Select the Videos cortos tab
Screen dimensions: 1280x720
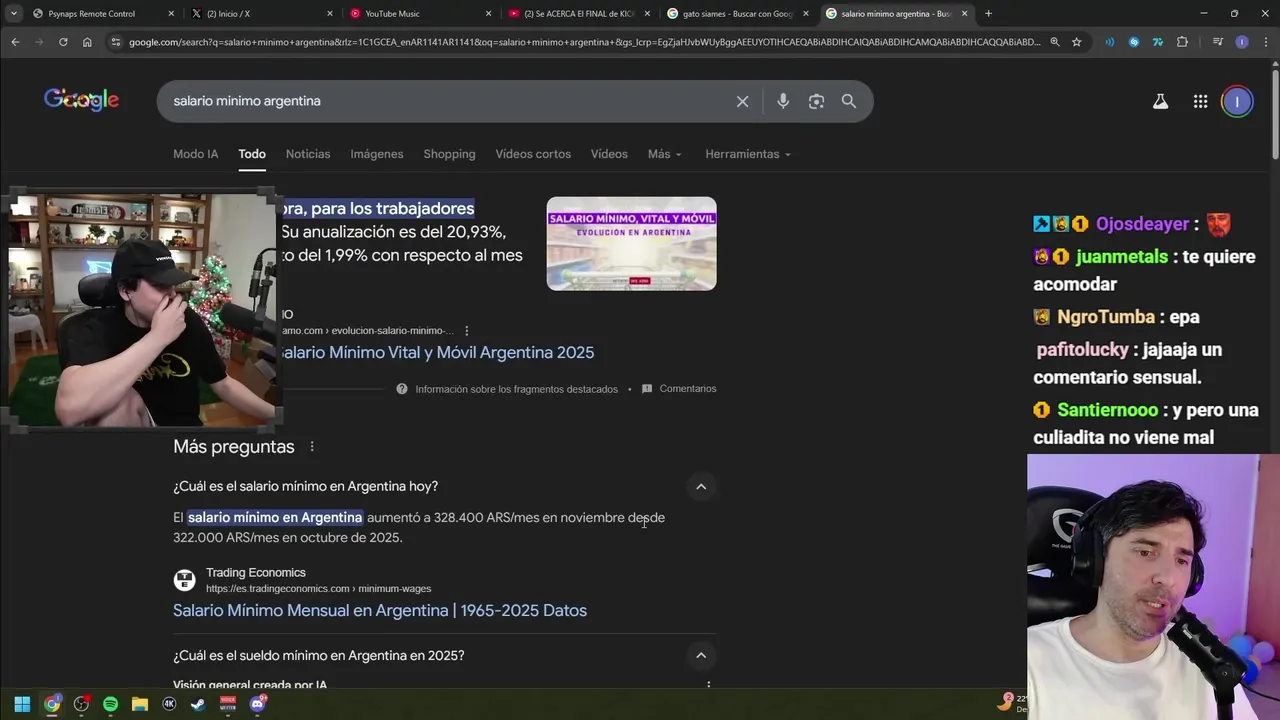pos(533,154)
